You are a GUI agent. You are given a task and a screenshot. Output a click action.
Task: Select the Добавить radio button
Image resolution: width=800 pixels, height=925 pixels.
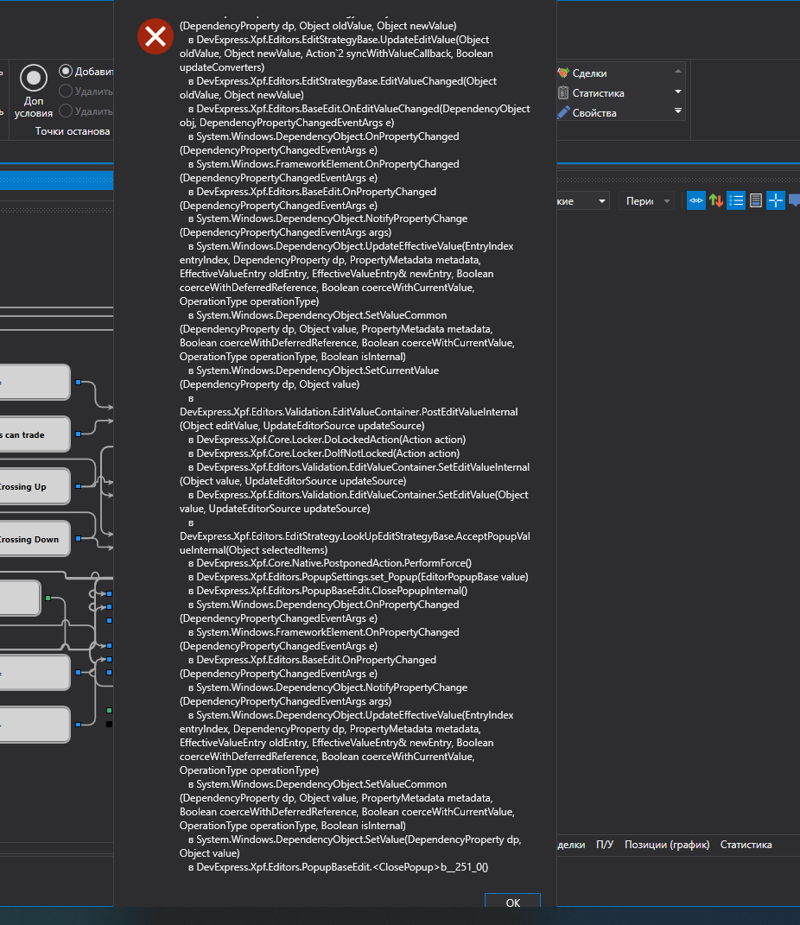click(66, 71)
